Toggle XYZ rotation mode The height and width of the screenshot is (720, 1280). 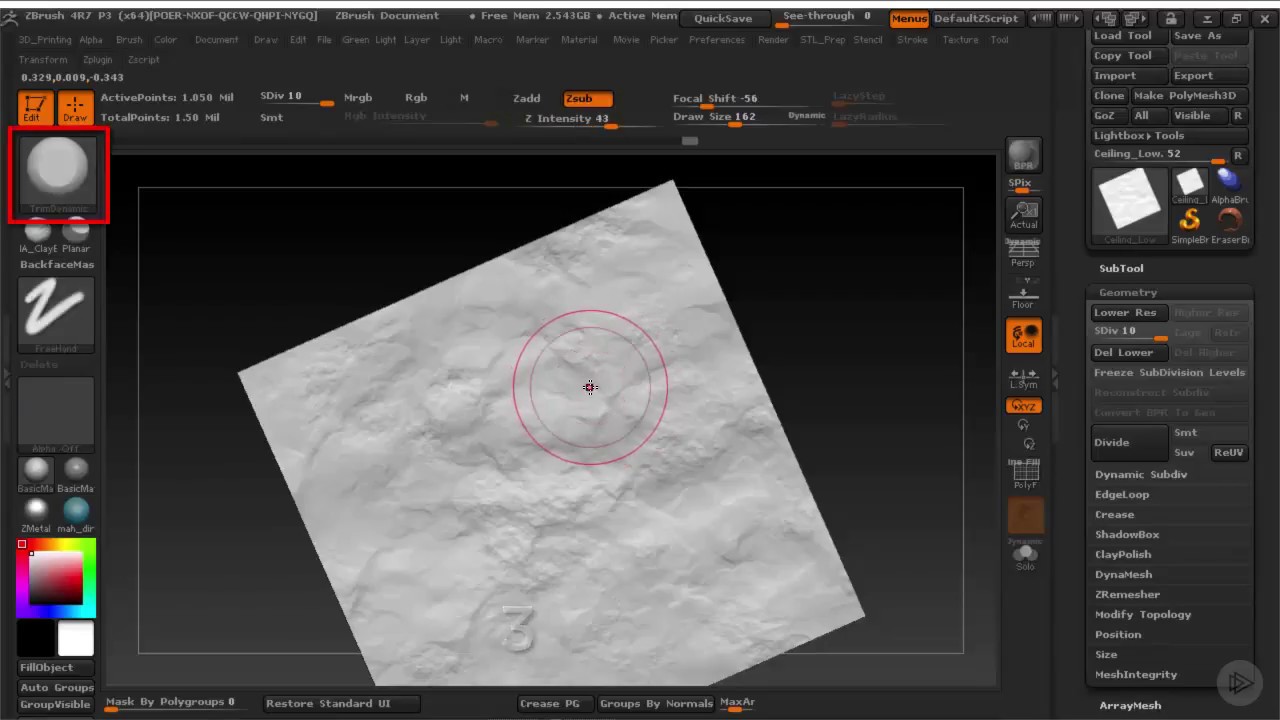1024,406
